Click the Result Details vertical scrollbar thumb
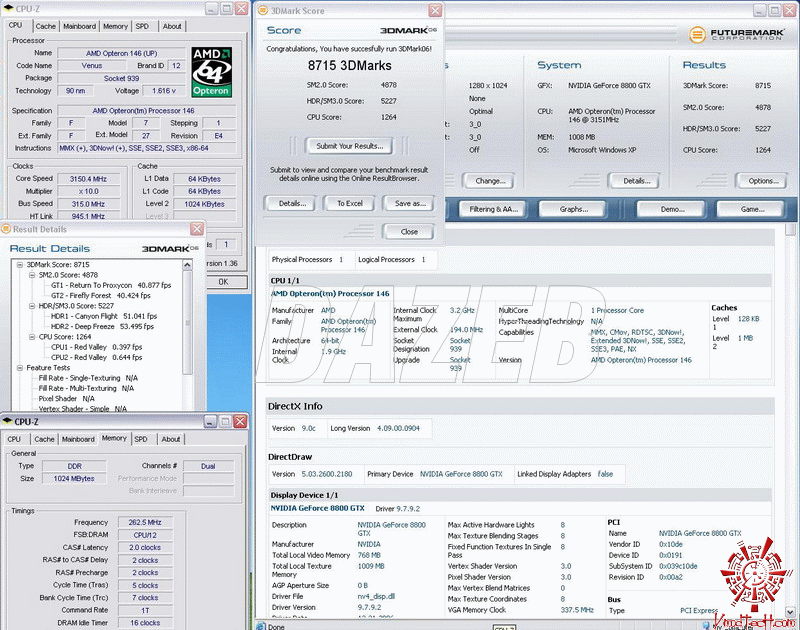 click(187, 323)
